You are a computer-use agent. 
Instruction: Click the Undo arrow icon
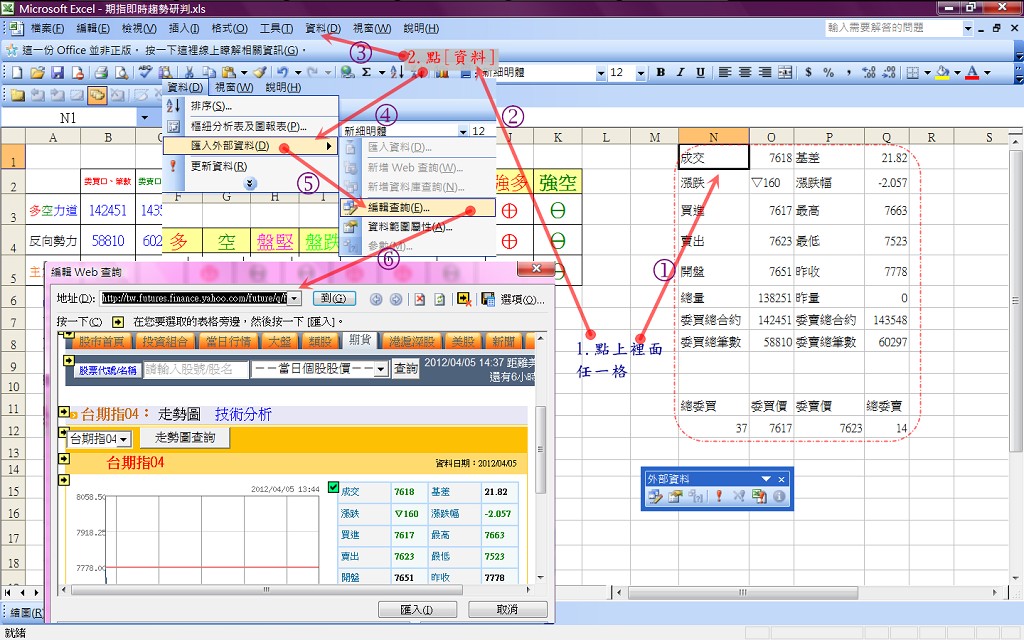click(282, 72)
